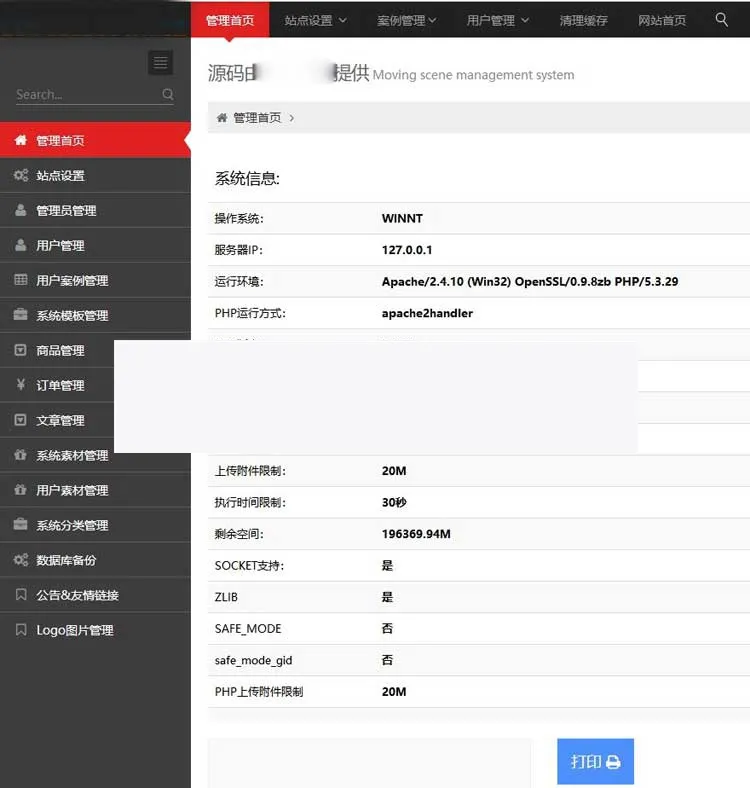
Task: Click the table icon beside 用户案例管理
Action: coord(21,281)
